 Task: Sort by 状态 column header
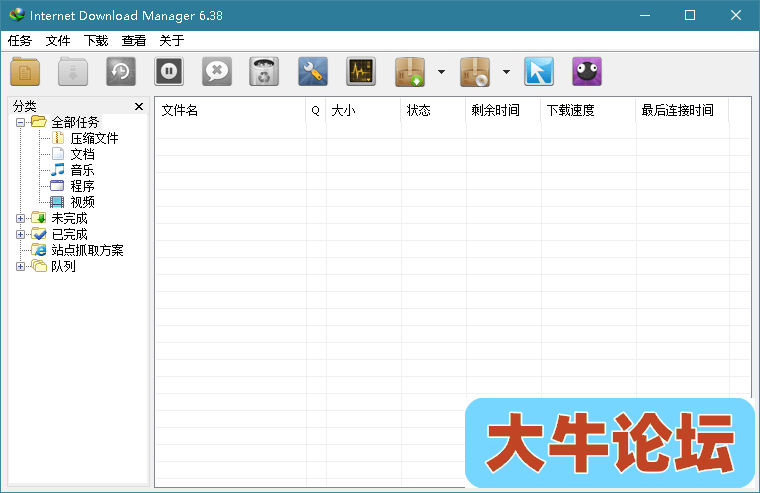point(433,111)
